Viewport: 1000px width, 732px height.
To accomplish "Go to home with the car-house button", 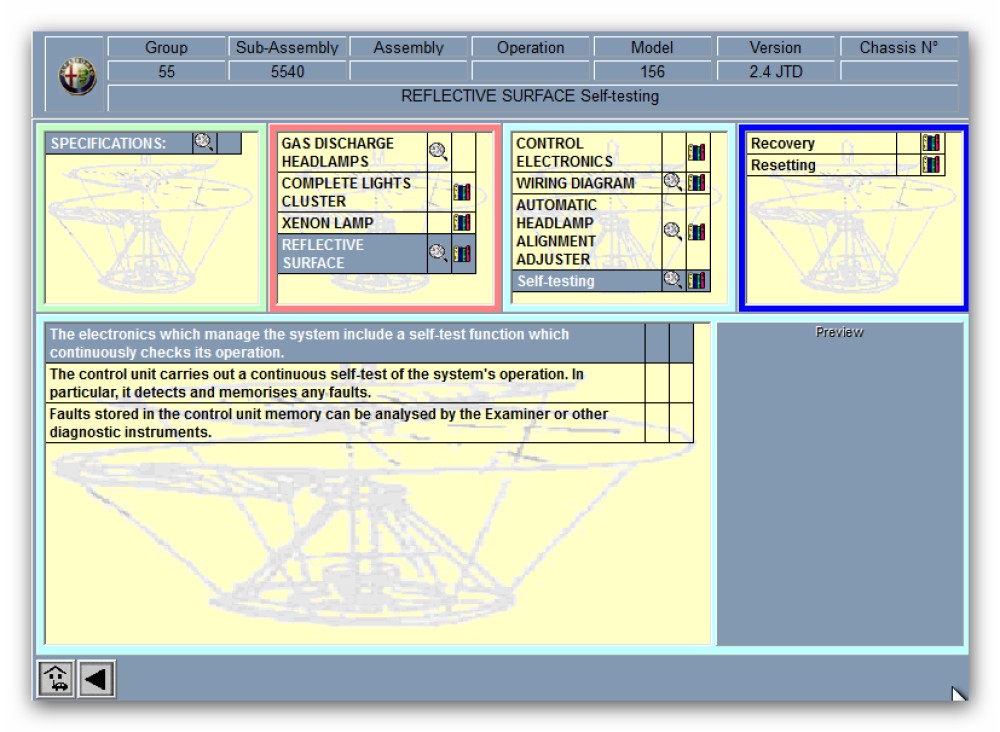I will (x=56, y=680).
